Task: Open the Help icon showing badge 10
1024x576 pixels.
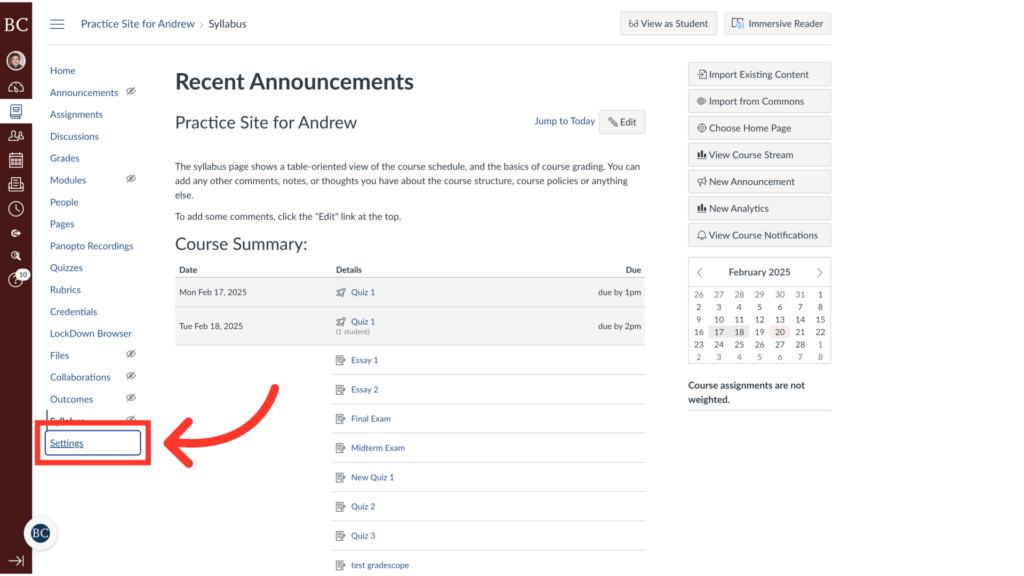Action: click(15, 278)
